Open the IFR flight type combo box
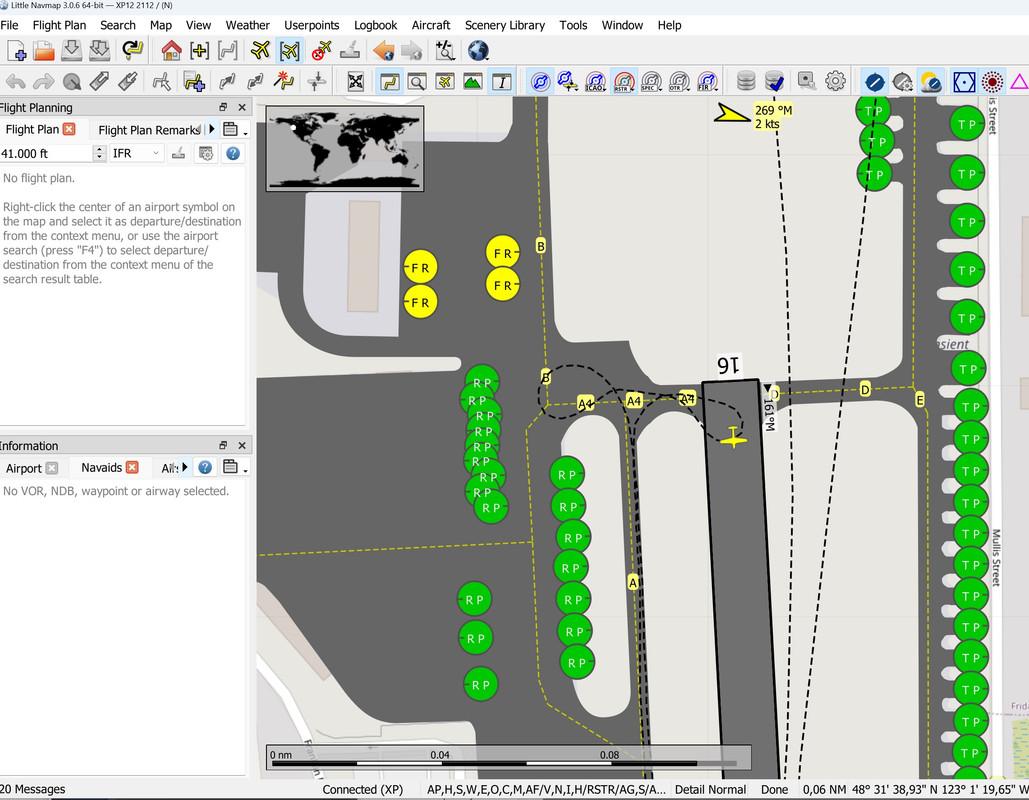This screenshot has width=1029, height=800. pyautogui.click(x=136, y=153)
